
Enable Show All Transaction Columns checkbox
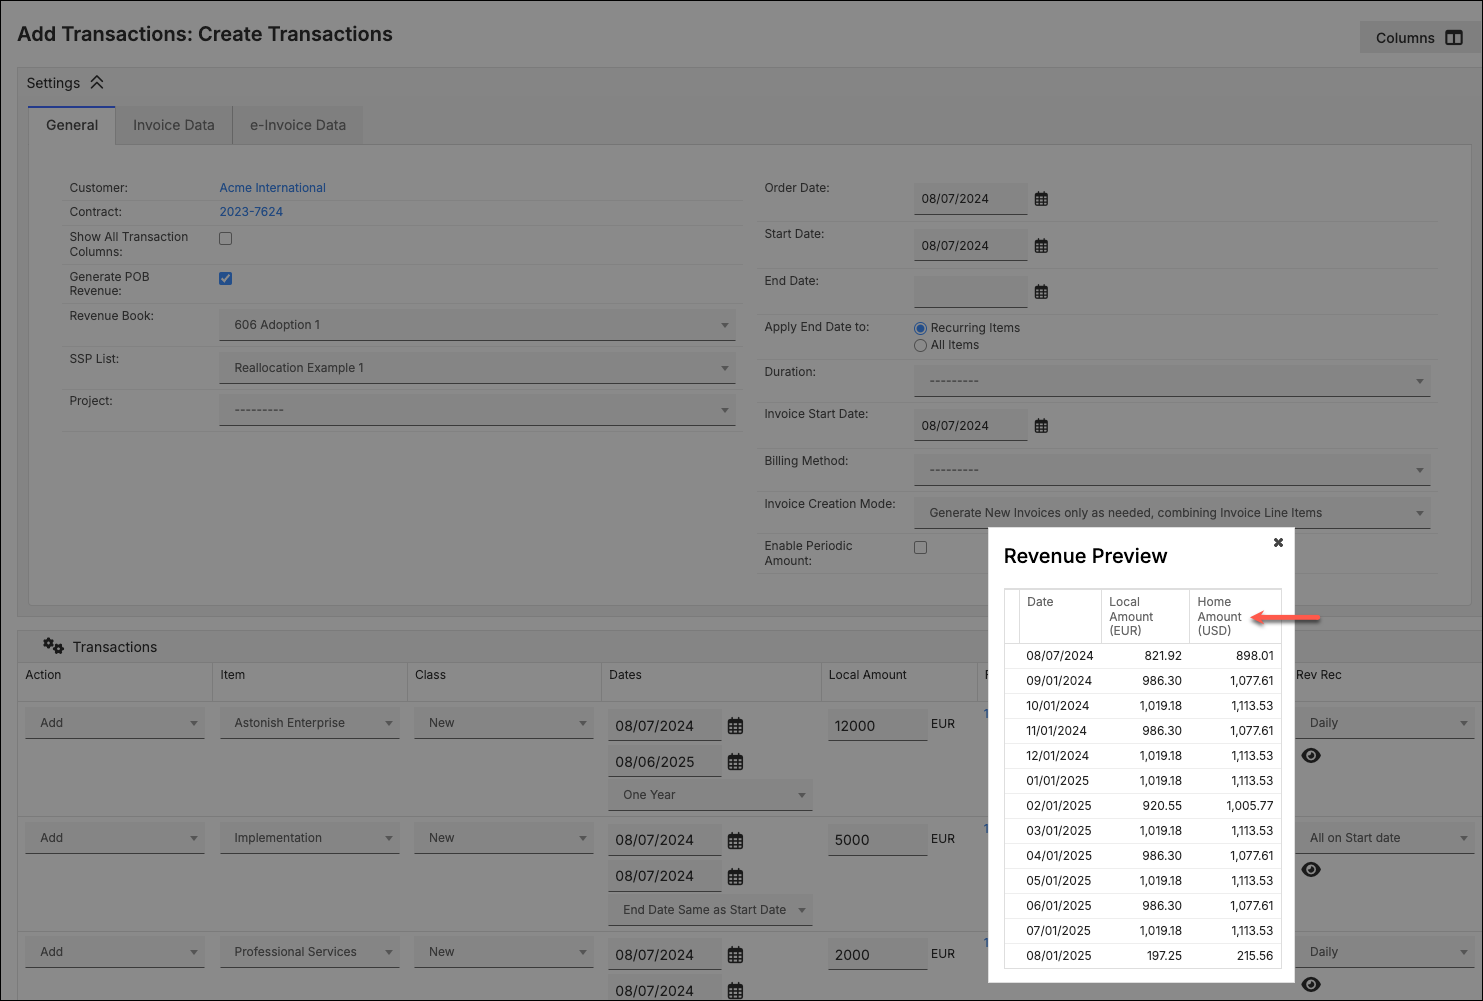point(226,238)
